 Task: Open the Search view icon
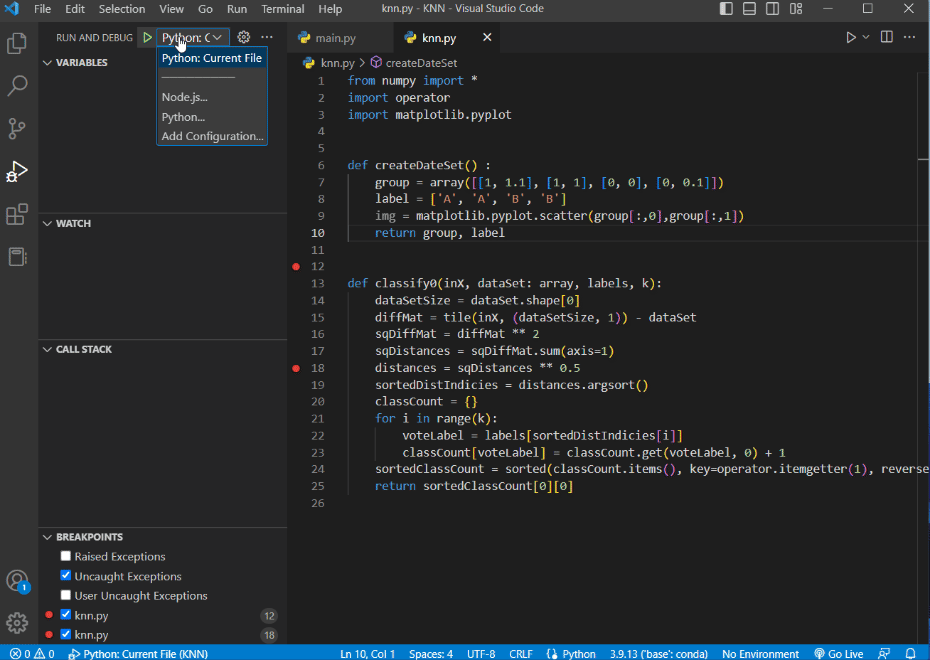pos(15,86)
